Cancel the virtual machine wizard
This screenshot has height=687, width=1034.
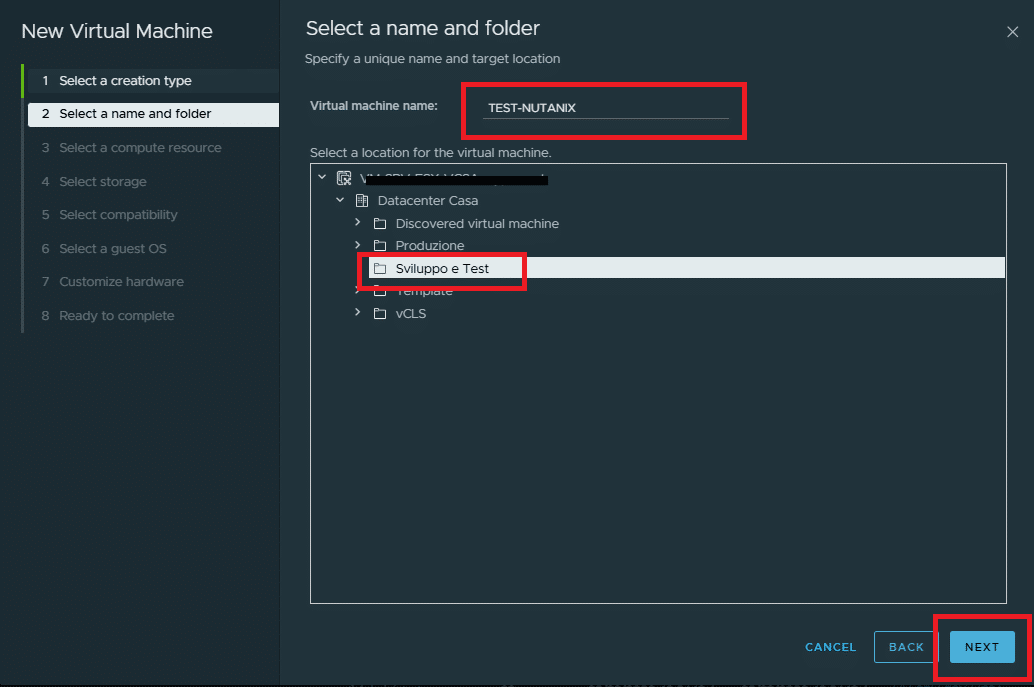pos(830,647)
